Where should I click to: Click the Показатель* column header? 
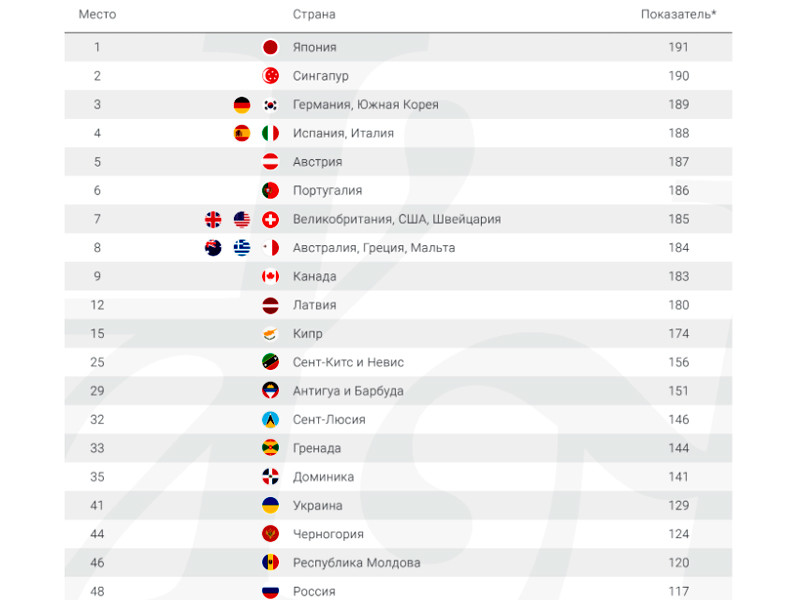click(679, 14)
